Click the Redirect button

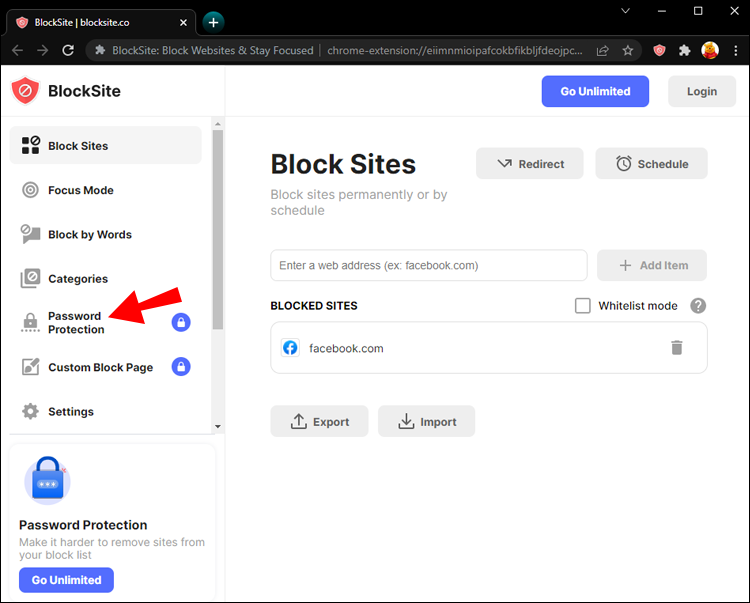click(530, 164)
